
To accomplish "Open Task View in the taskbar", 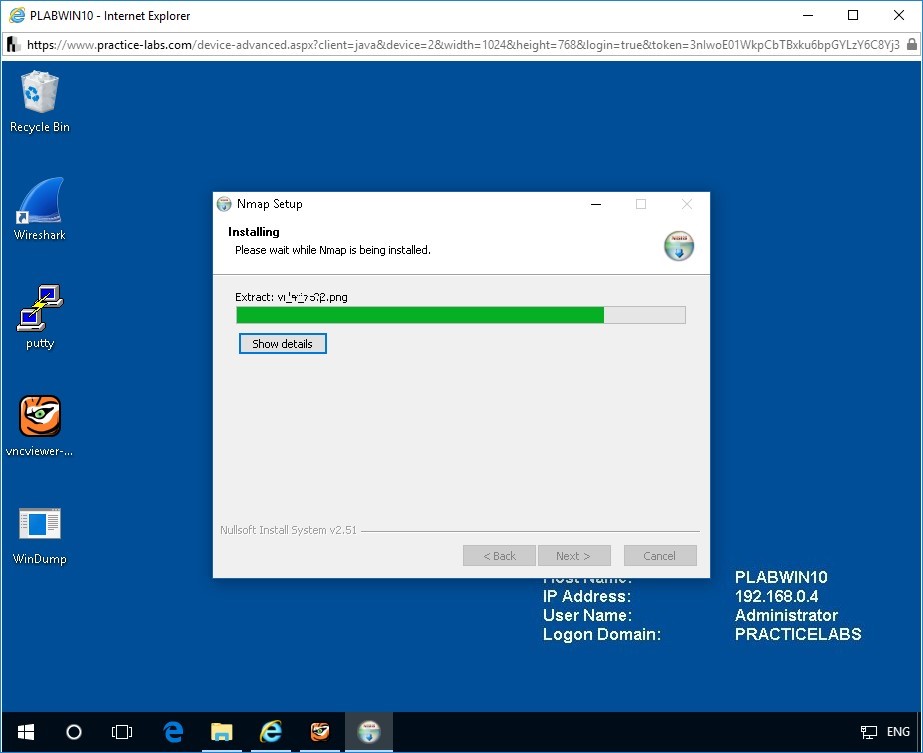I will pyautogui.click(x=122, y=732).
